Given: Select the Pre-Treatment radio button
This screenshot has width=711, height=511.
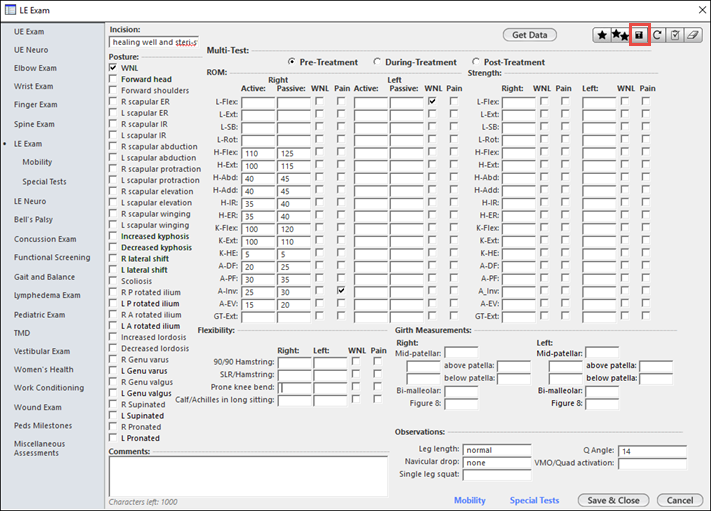Looking at the screenshot, I should click(292, 61).
